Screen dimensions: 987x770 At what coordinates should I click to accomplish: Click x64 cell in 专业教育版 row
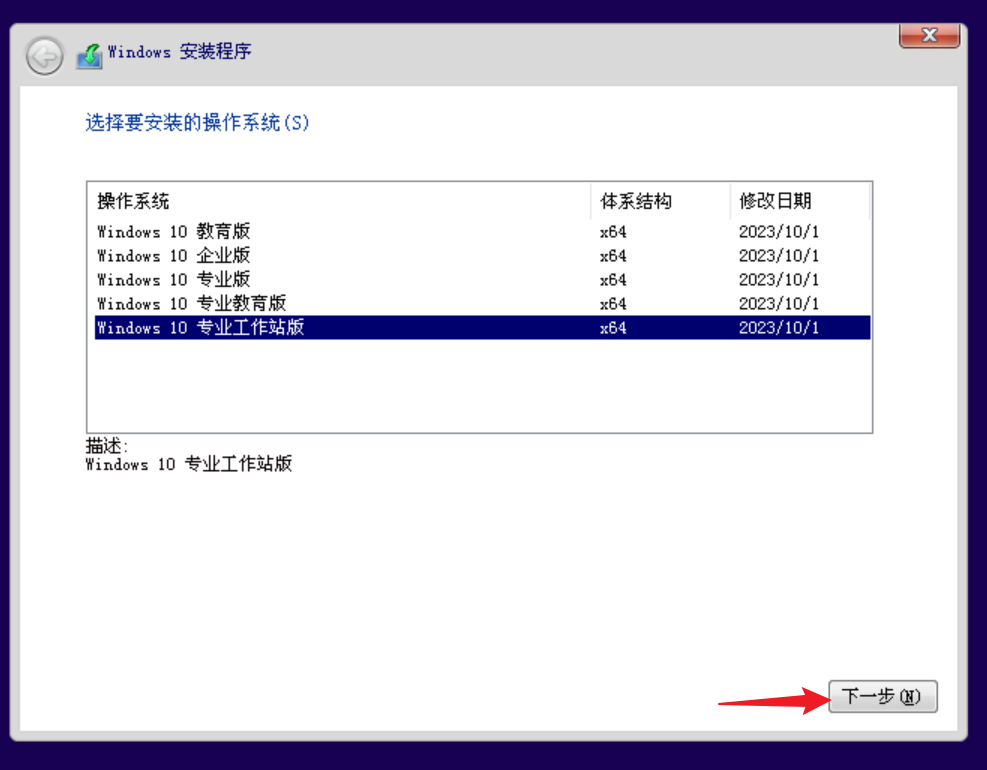tap(613, 304)
